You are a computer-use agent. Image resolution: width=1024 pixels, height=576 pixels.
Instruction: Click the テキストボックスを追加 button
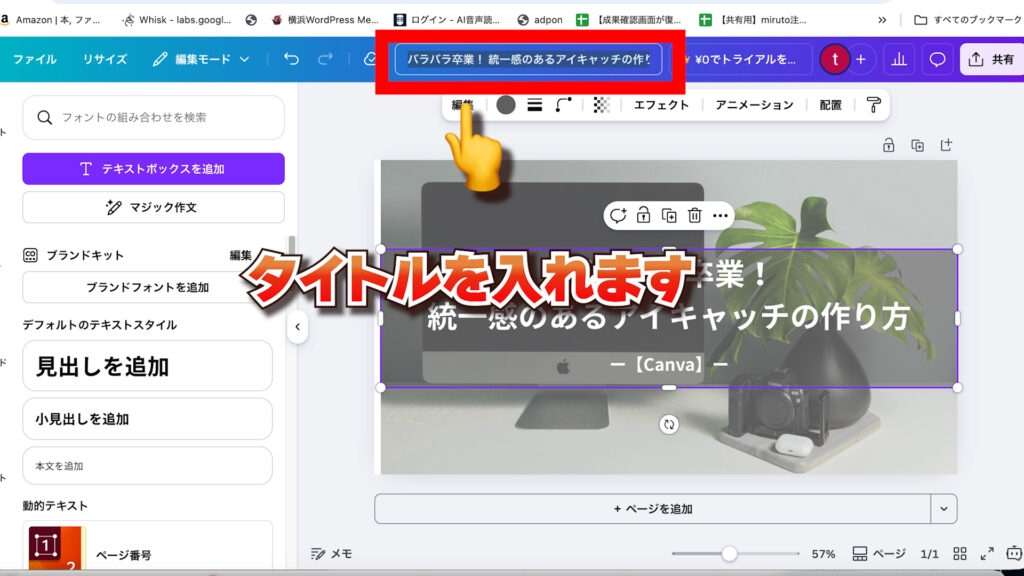[x=153, y=169]
